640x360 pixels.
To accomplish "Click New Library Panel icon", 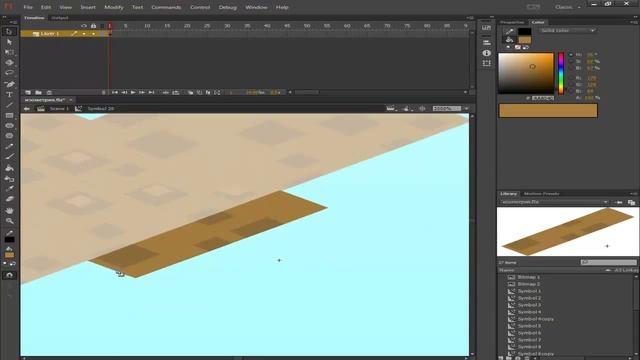I will point(631,202).
